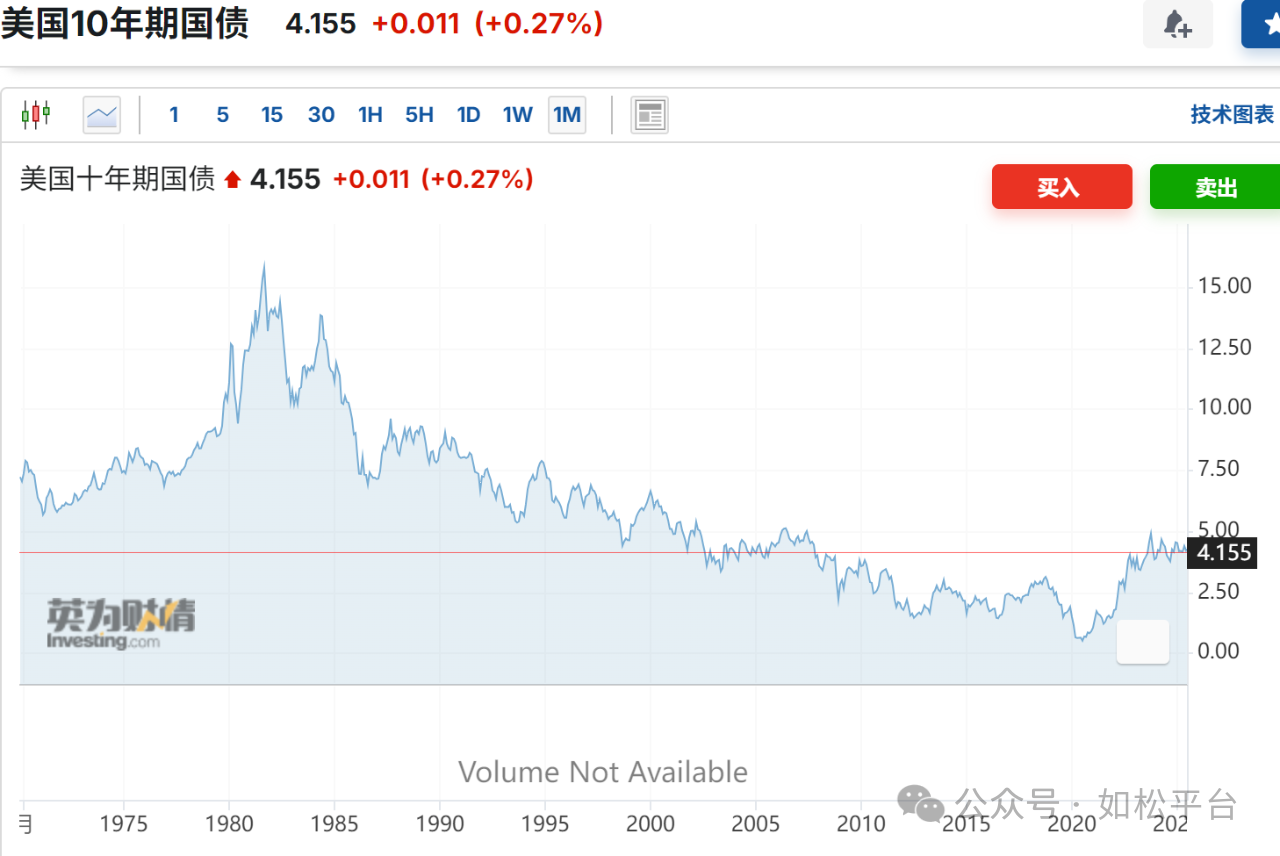Switch to 1D daily timeframe
Viewport: 1280px width, 856px height.
[x=468, y=115]
